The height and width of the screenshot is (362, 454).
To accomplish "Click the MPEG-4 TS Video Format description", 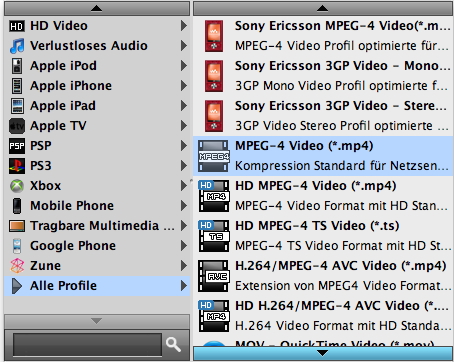I will 343,246.
